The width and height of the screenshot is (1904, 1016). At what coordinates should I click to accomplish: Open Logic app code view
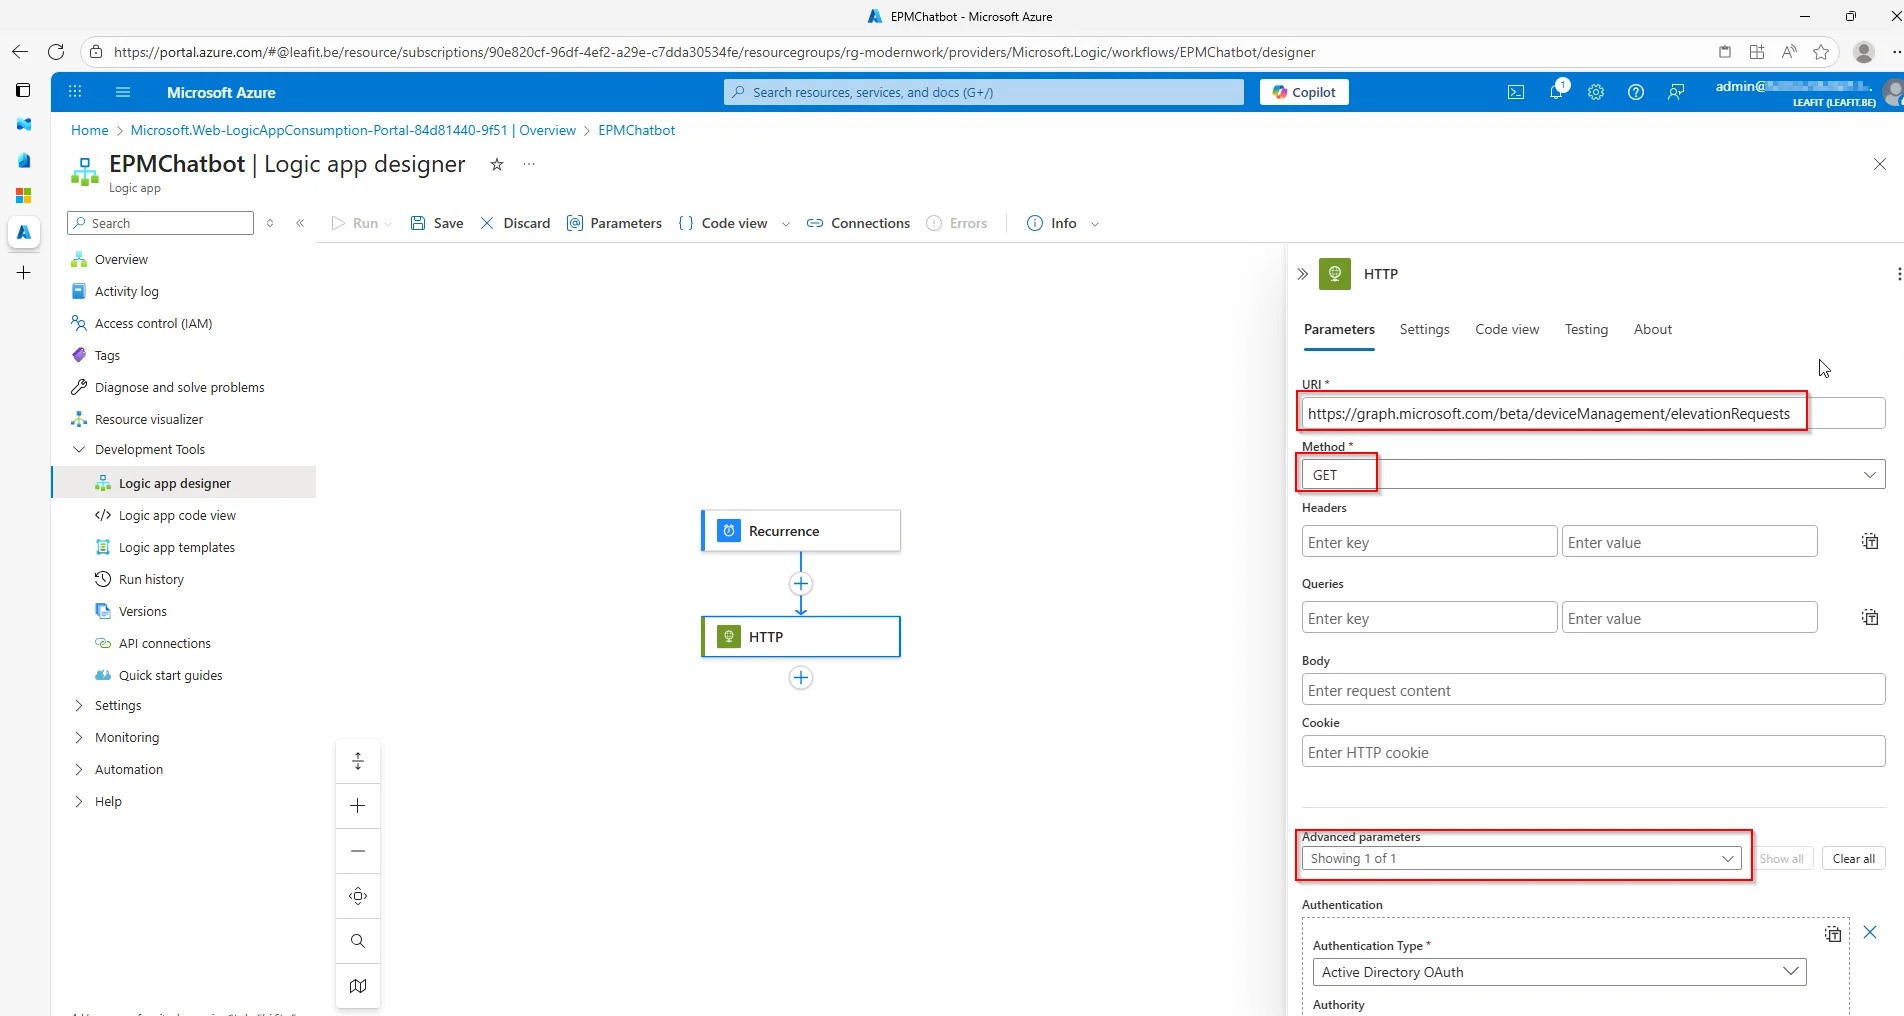tap(177, 515)
